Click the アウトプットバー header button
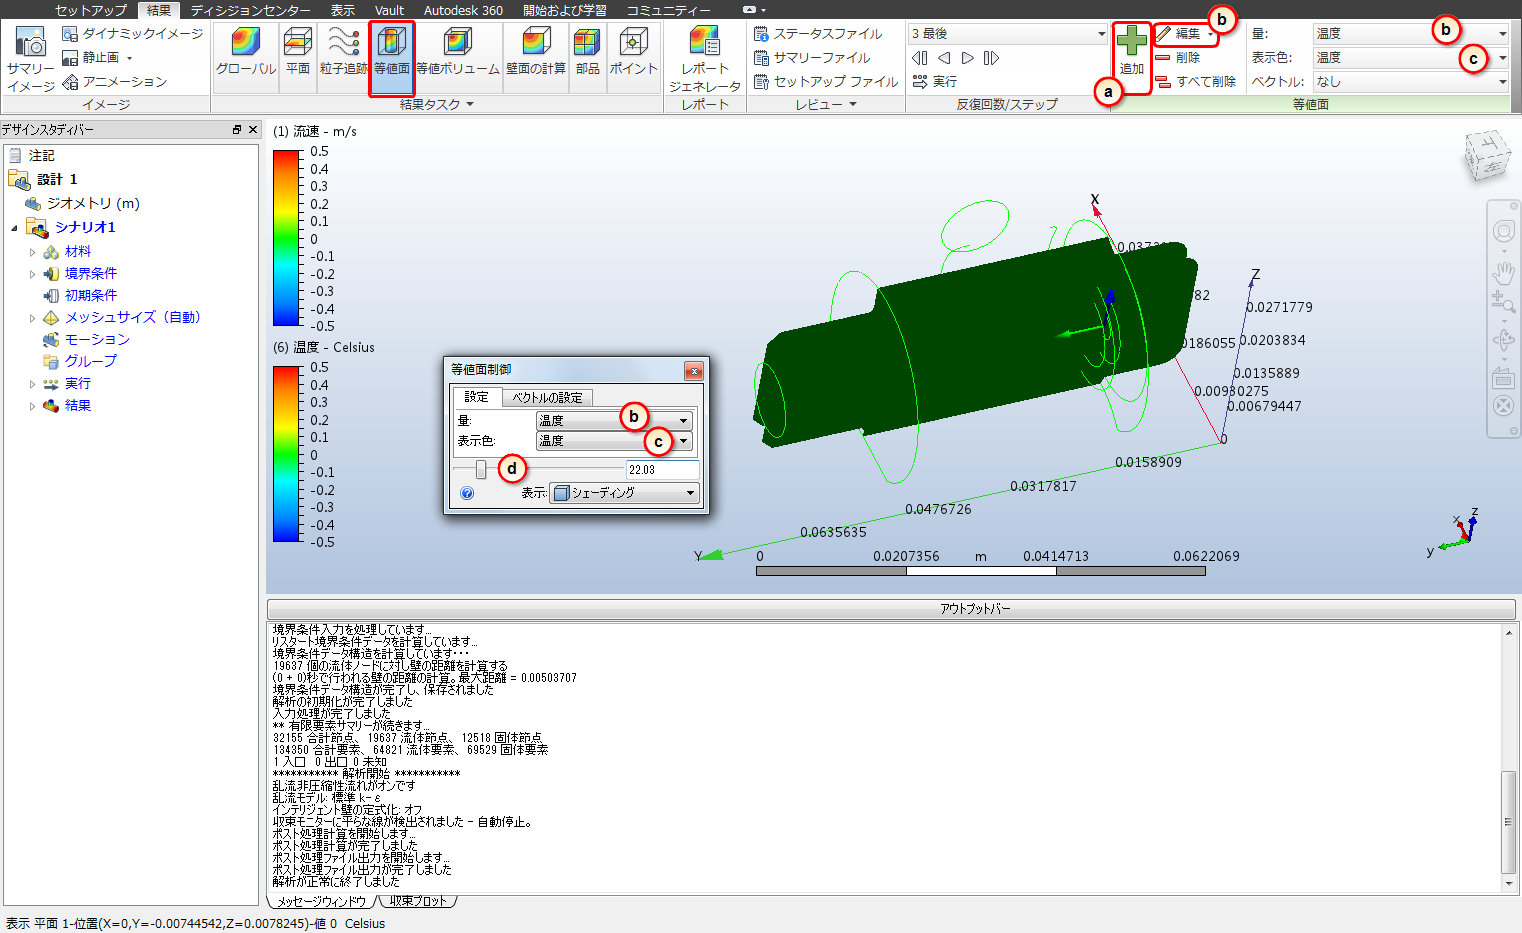 [891, 609]
